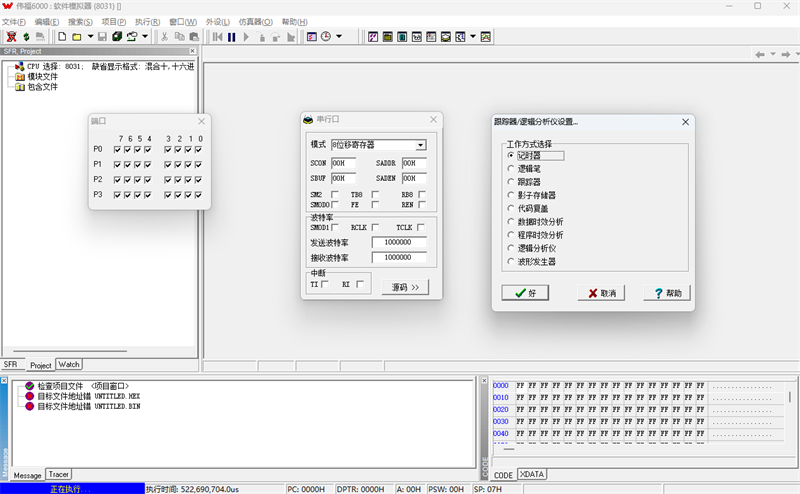Toggle P3 bit 3 checkbox in port window
The height and width of the screenshot is (494, 800).
(x=168, y=195)
